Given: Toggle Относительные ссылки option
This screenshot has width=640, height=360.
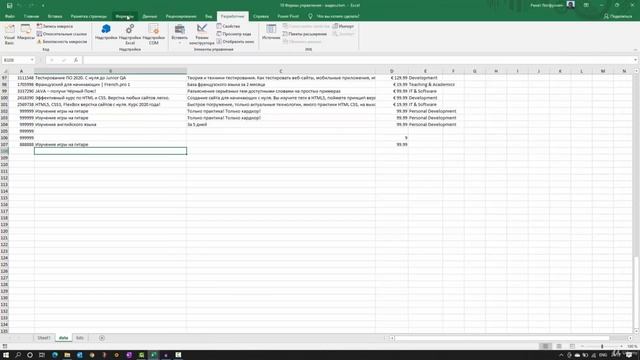Looking at the screenshot, I should pos(62,34).
